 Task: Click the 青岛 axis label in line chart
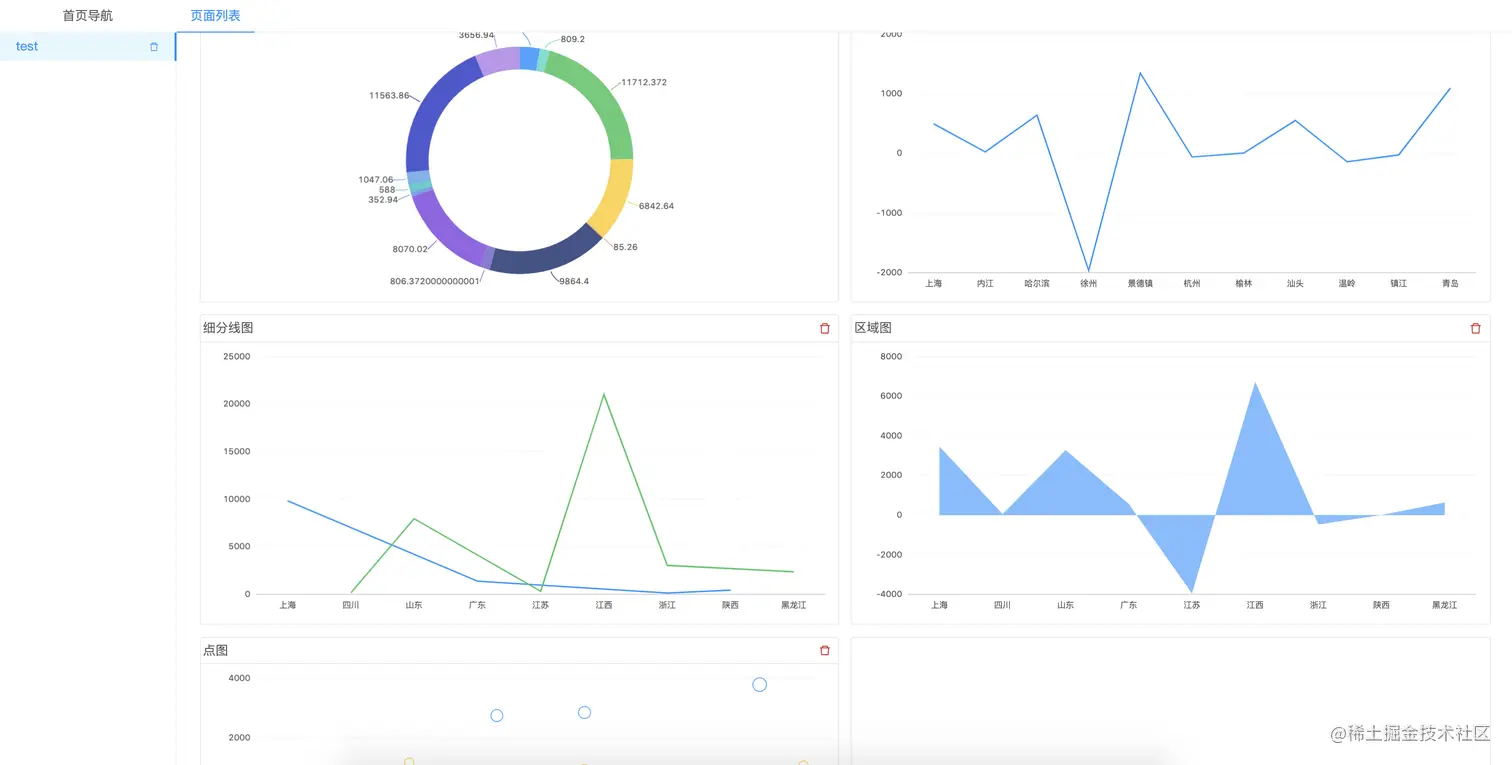coord(1449,283)
